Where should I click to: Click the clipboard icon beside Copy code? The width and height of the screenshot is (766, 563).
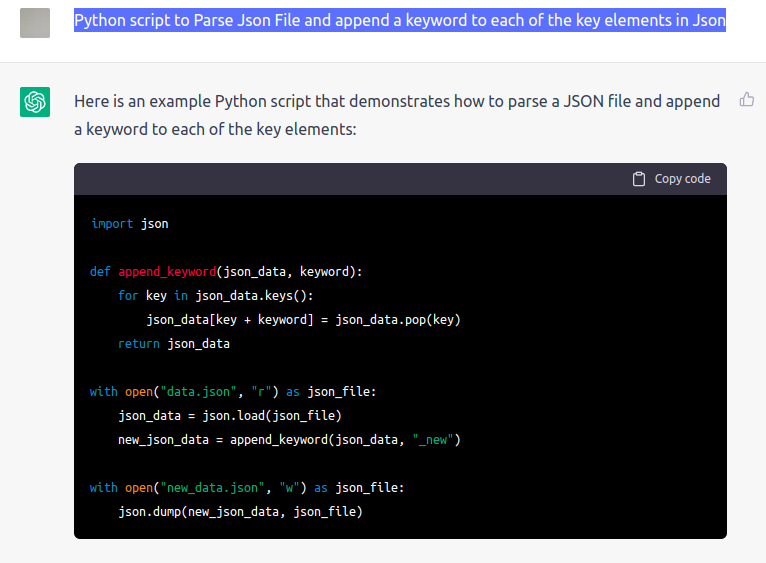point(638,179)
